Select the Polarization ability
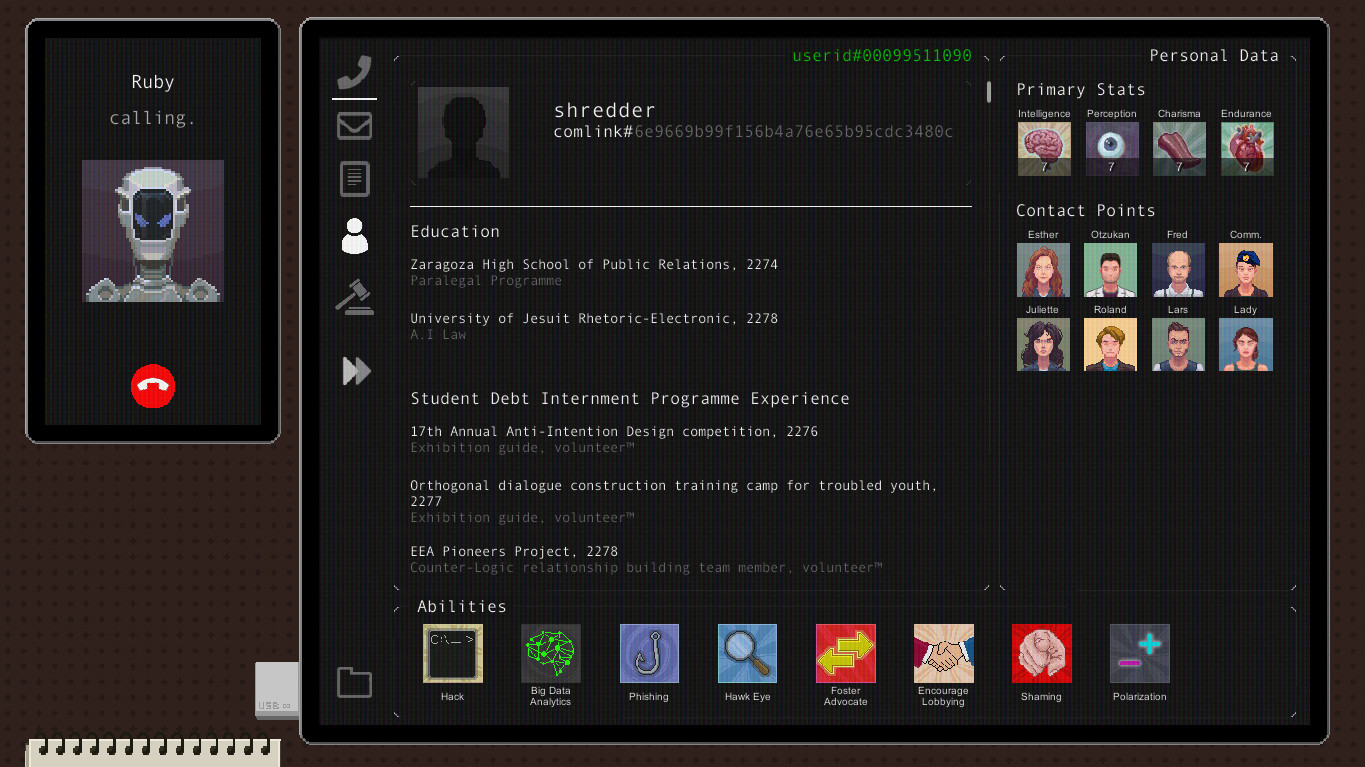 coord(1139,653)
